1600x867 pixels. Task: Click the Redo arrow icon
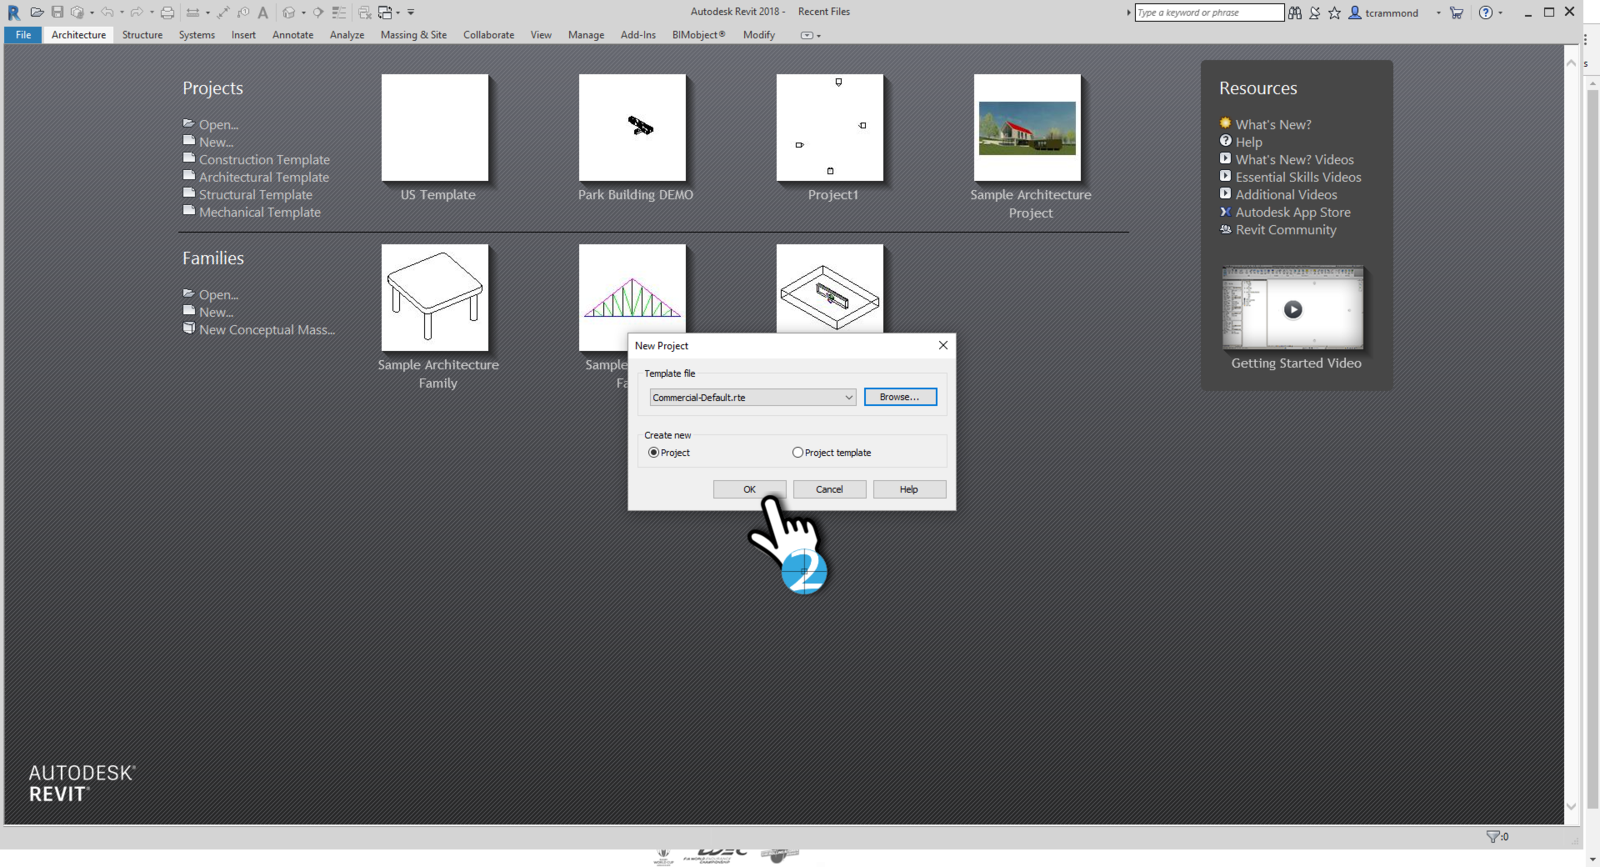pyautogui.click(x=137, y=12)
